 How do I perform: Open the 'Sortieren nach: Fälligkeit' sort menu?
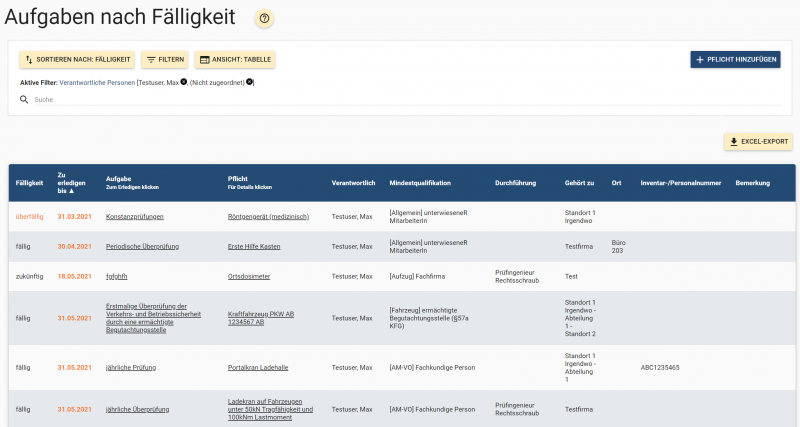coord(70,60)
